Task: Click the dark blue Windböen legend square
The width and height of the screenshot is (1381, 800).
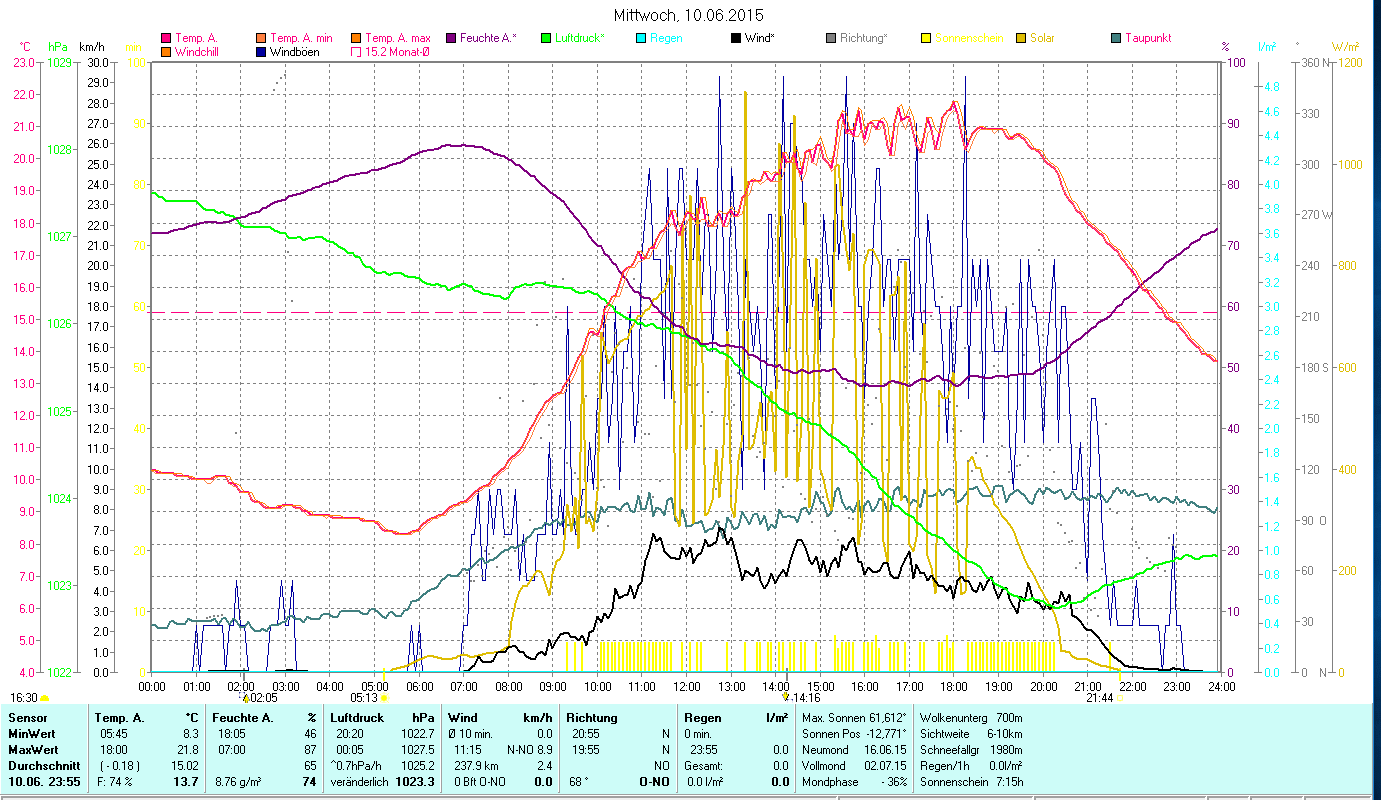Action: click(x=260, y=51)
